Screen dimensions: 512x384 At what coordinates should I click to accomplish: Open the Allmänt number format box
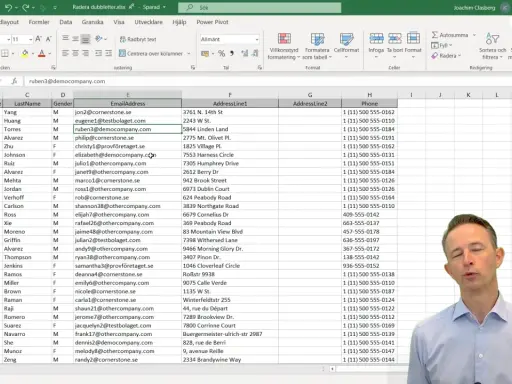point(230,39)
